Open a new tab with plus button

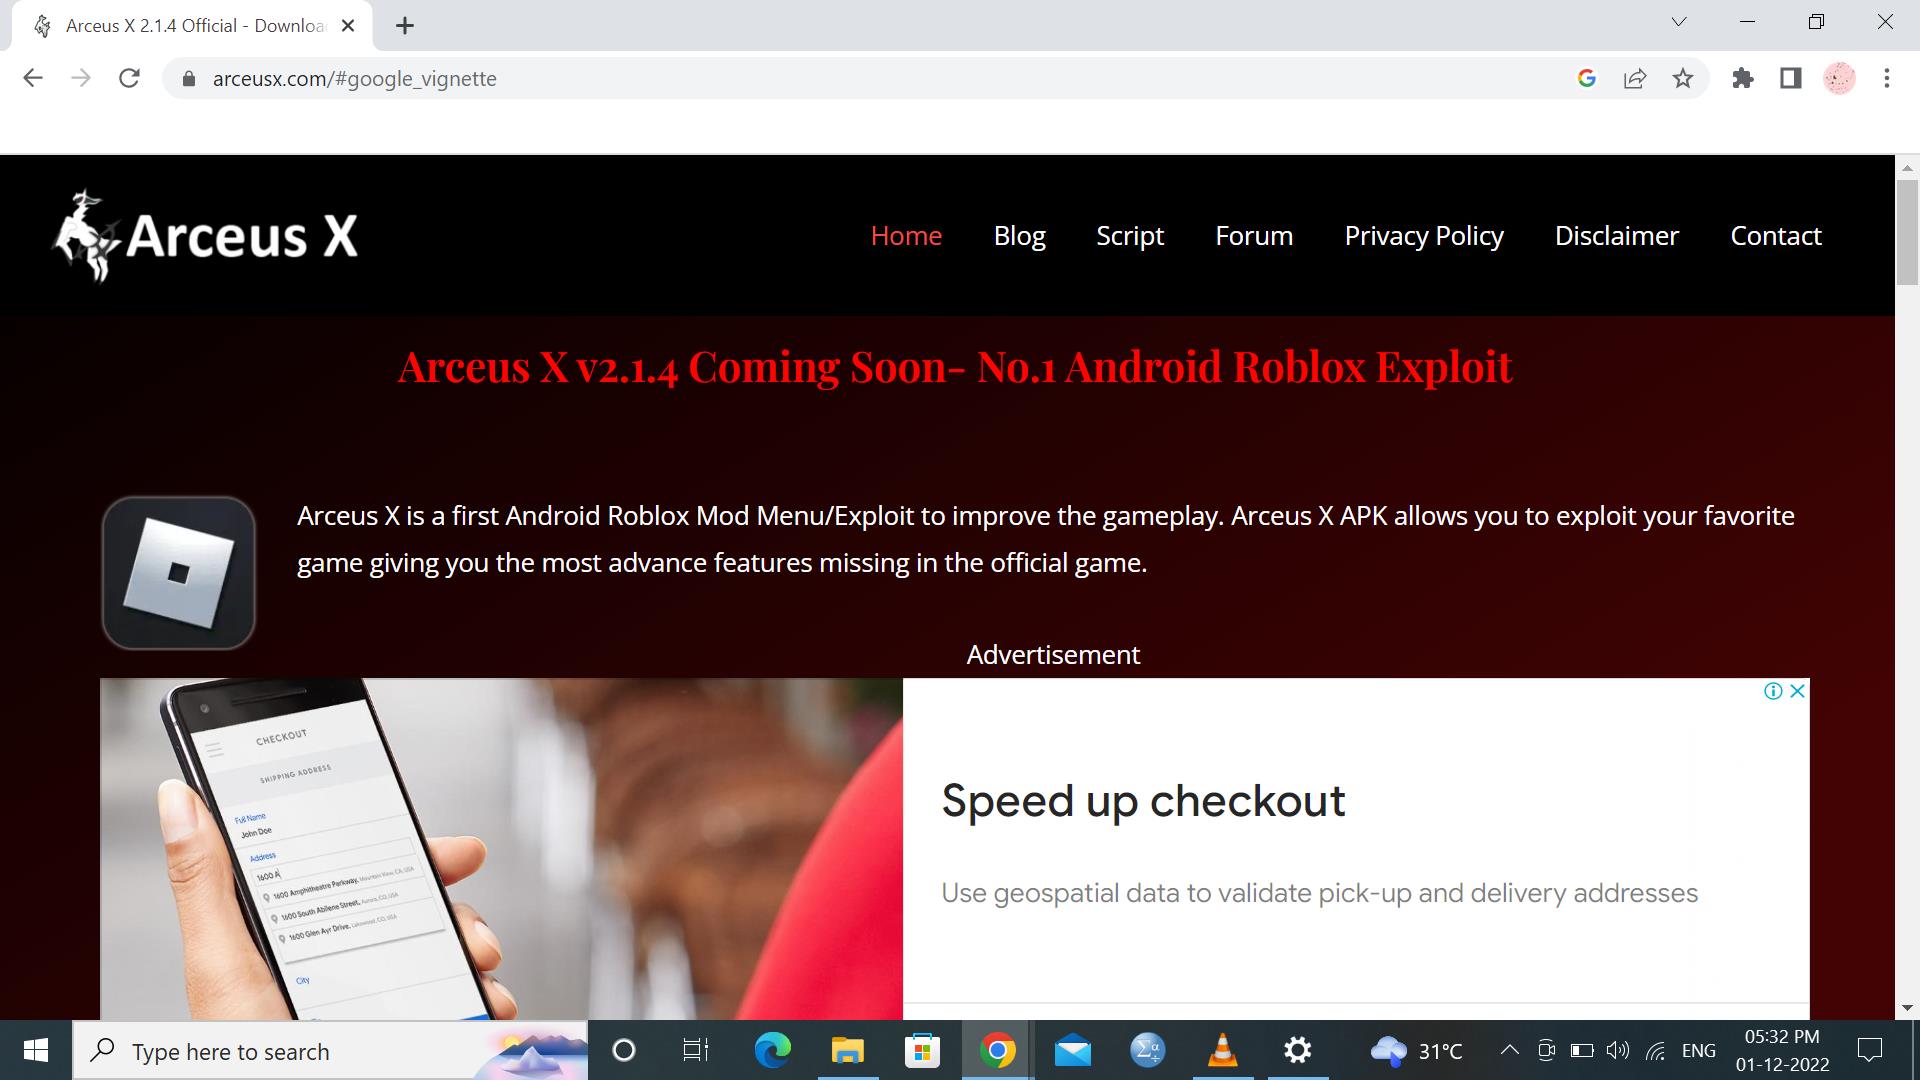coord(405,26)
